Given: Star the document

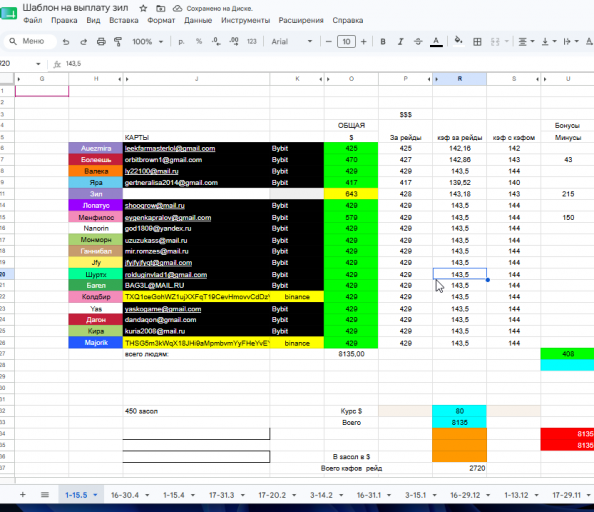Looking at the screenshot, I should 143,8.
